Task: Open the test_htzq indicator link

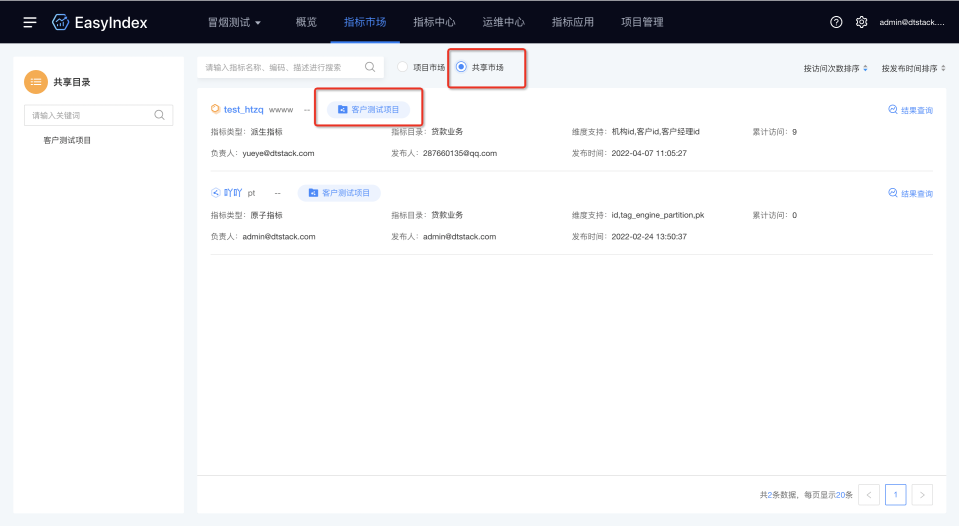Action: point(243,109)
